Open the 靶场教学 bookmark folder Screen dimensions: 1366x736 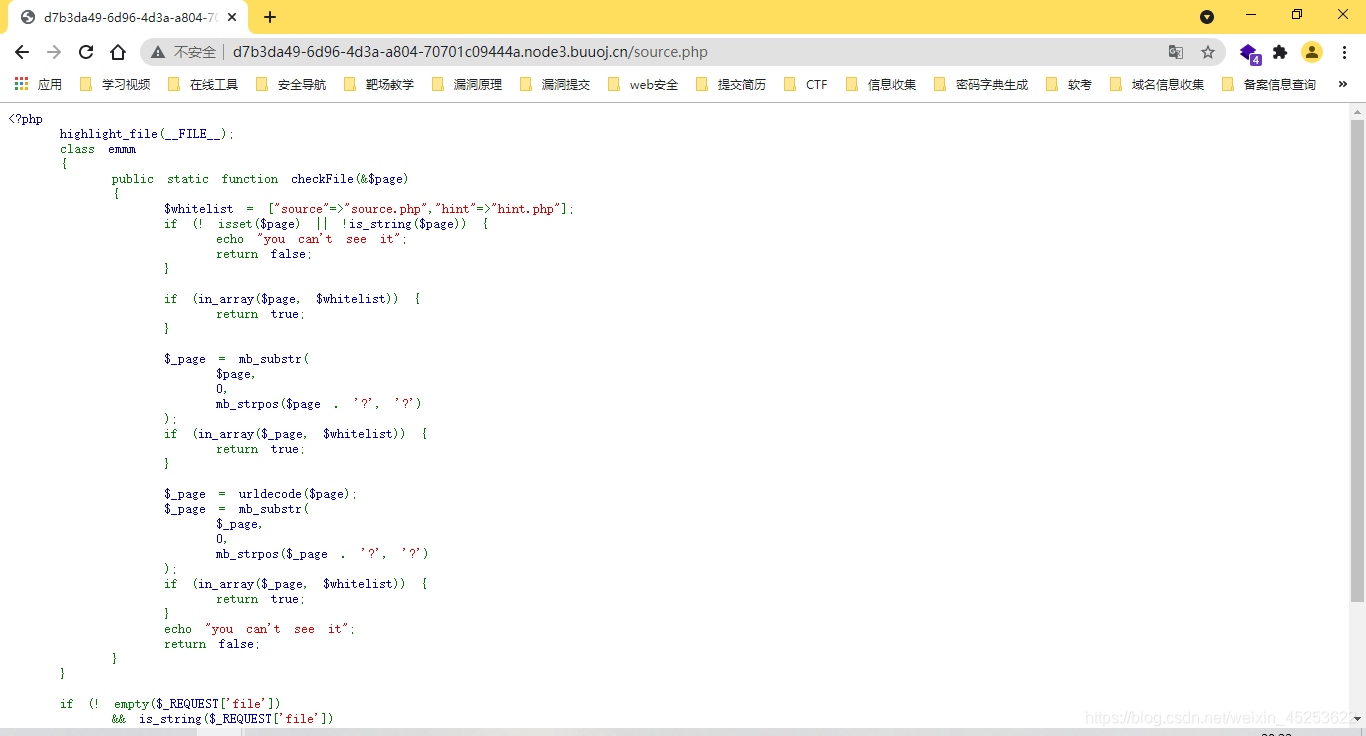[379, 85]
